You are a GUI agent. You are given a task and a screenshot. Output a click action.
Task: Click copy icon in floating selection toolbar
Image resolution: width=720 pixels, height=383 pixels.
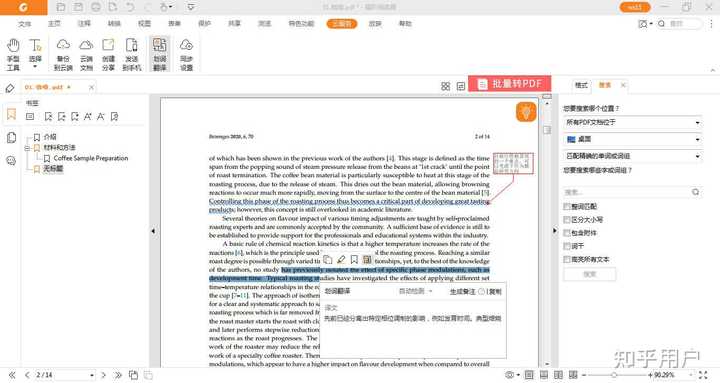pyautogui.click(x=327, y=259)
